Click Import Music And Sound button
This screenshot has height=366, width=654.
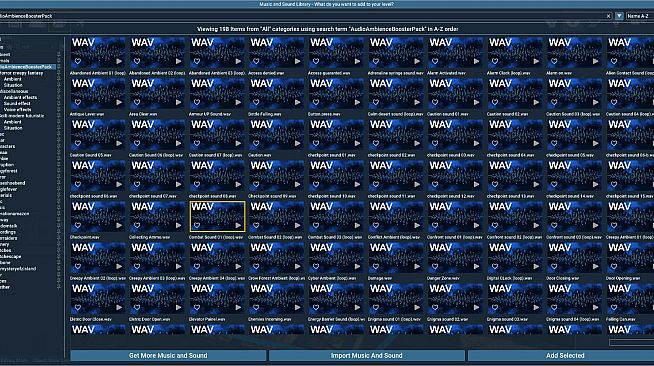367,356
